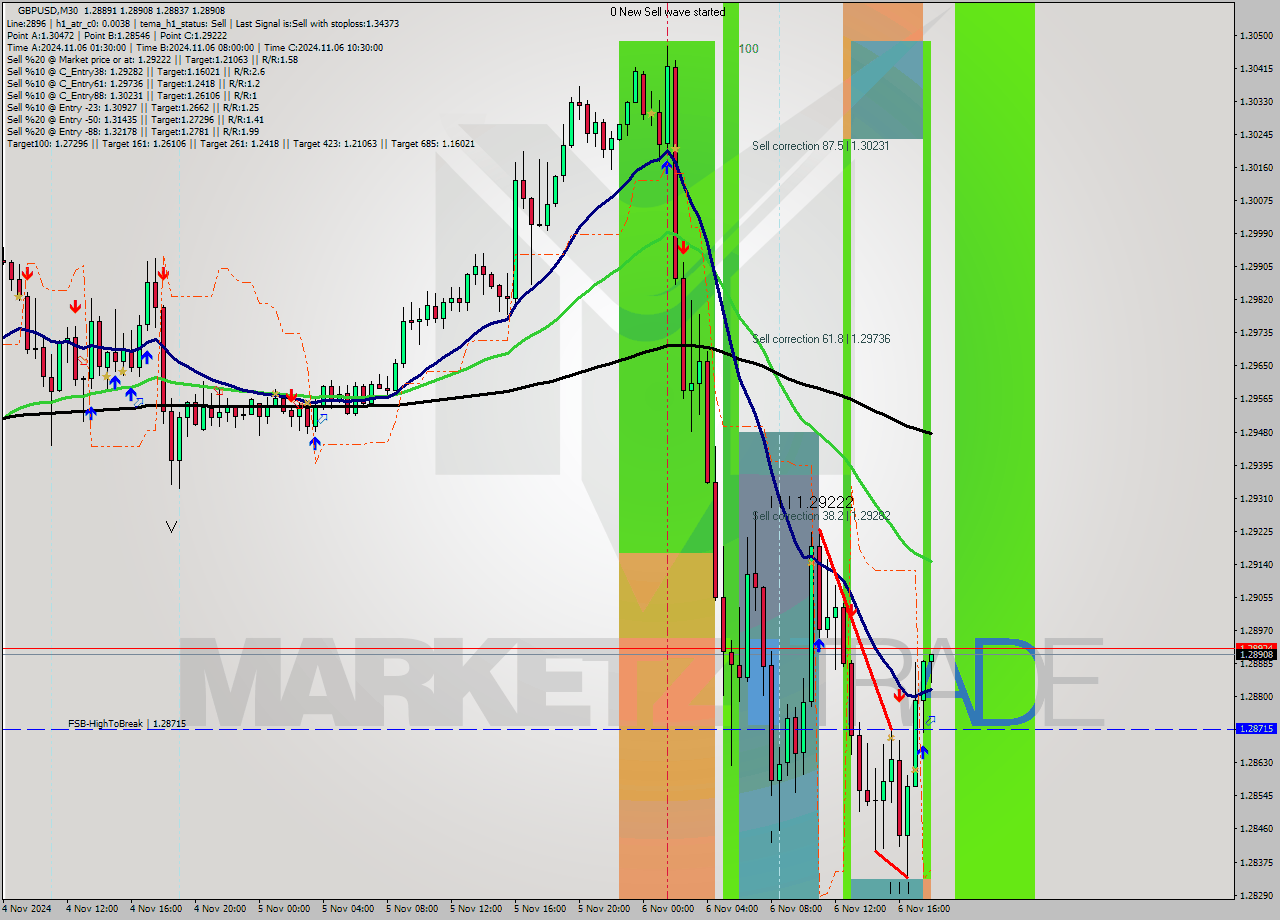Click price axis value 1.29480

(1256, 432)
